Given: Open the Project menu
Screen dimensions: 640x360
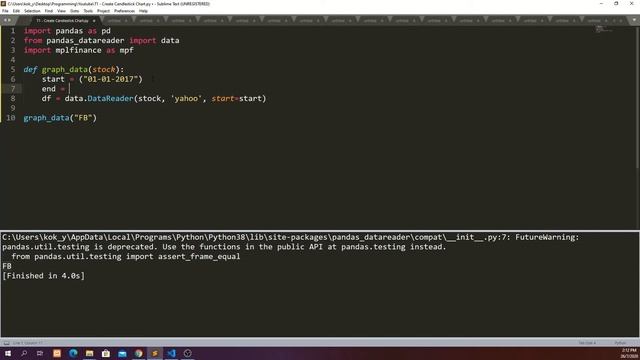Looking at the screenshot, I should [103, 11].
